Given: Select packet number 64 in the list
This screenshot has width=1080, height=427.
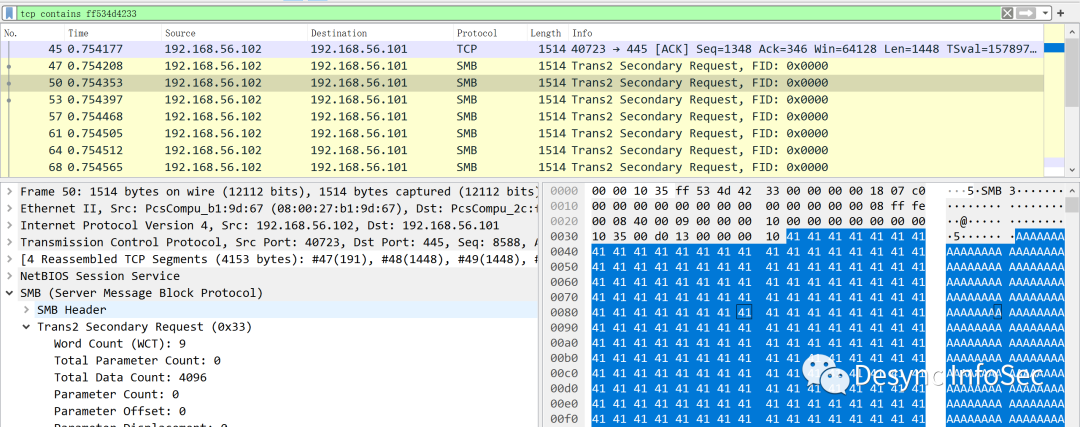Looking at the screenshot, I should (522, 150).
